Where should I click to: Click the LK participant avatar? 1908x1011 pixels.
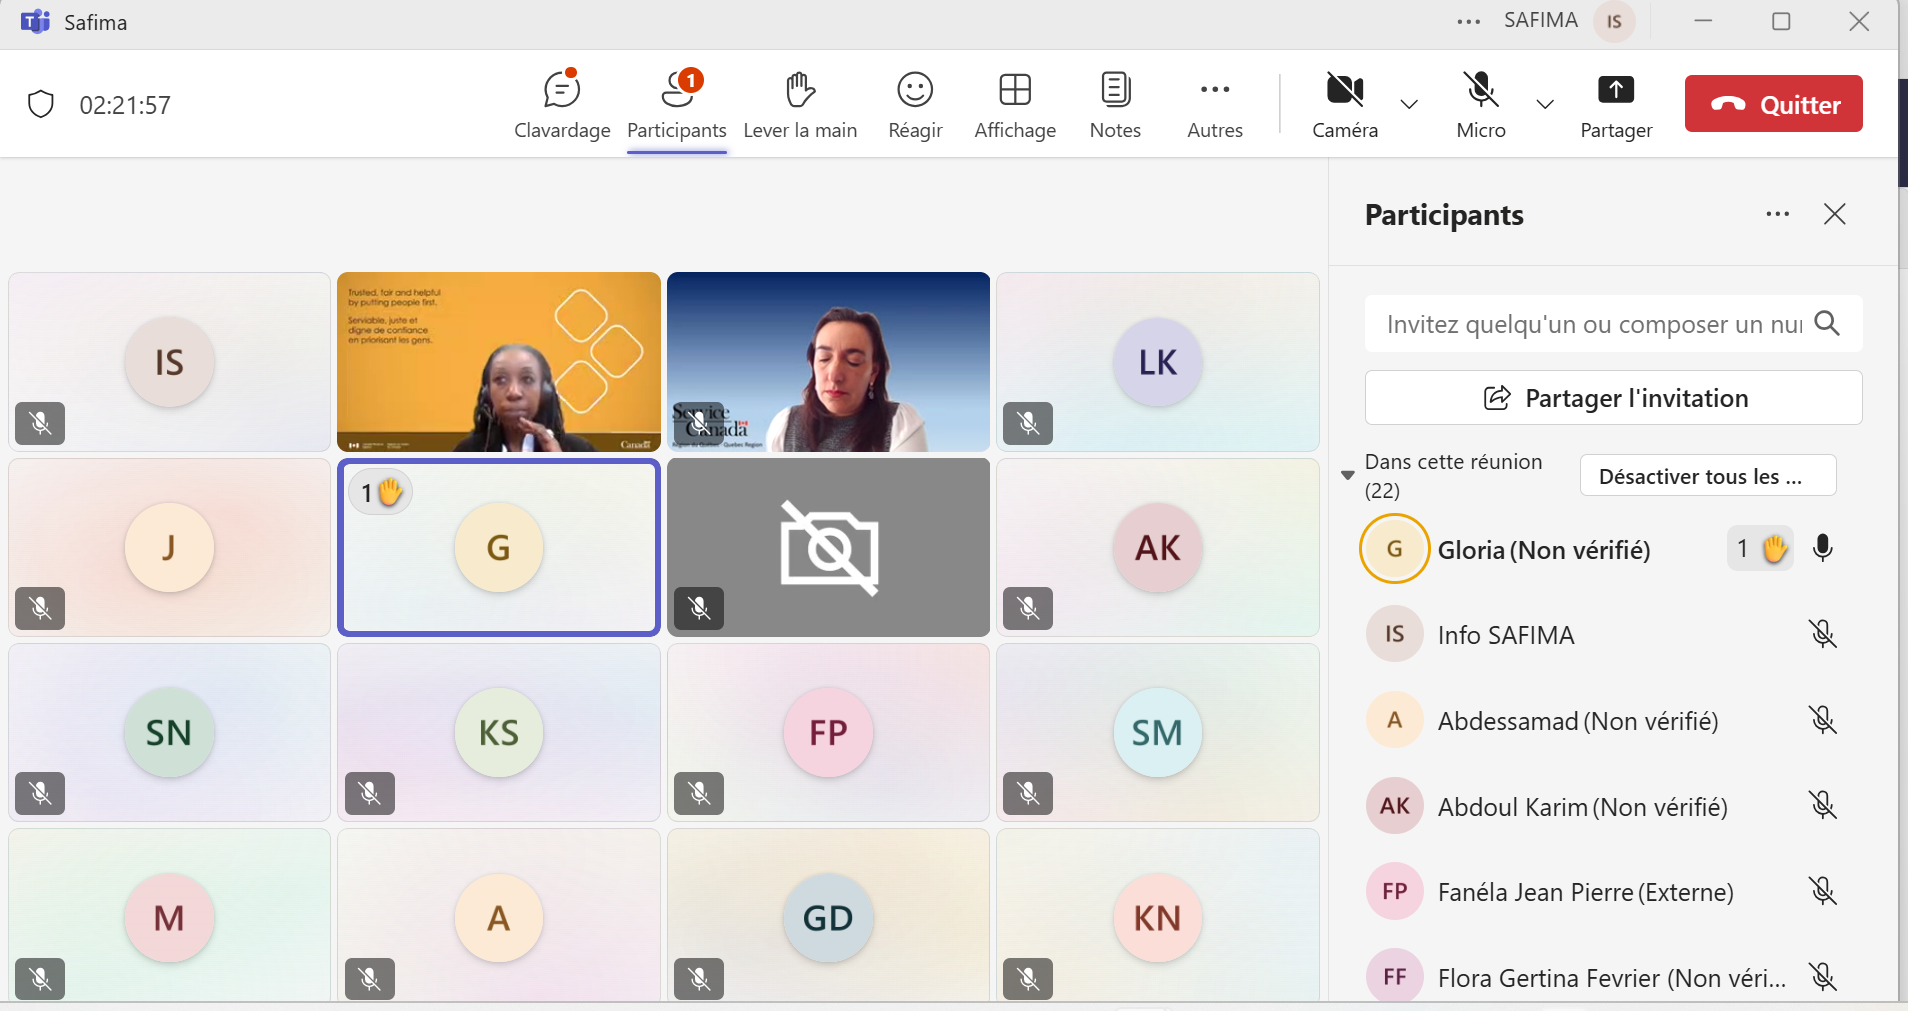(x=1158, y=362)
